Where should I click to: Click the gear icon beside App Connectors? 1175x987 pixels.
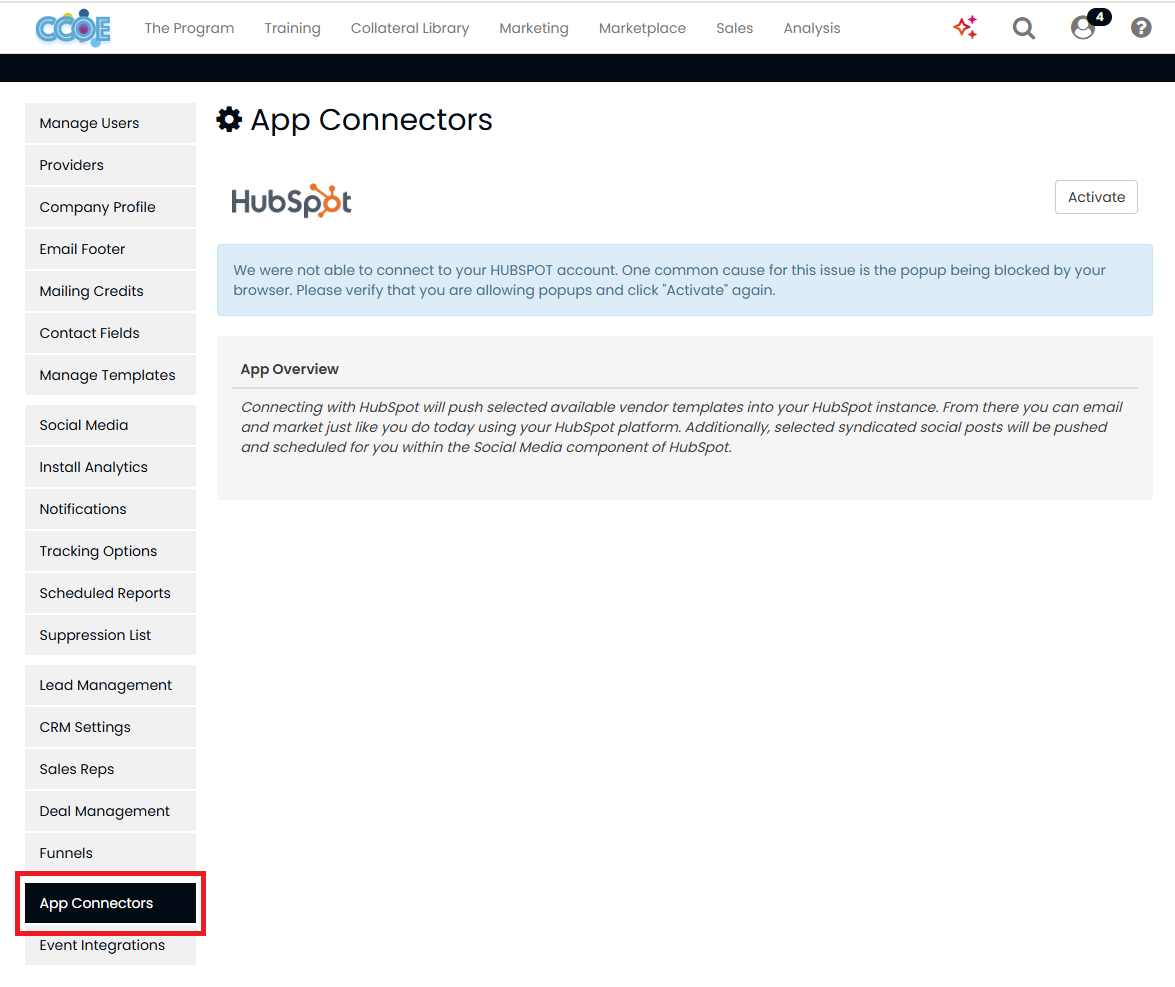click(229, 120)
